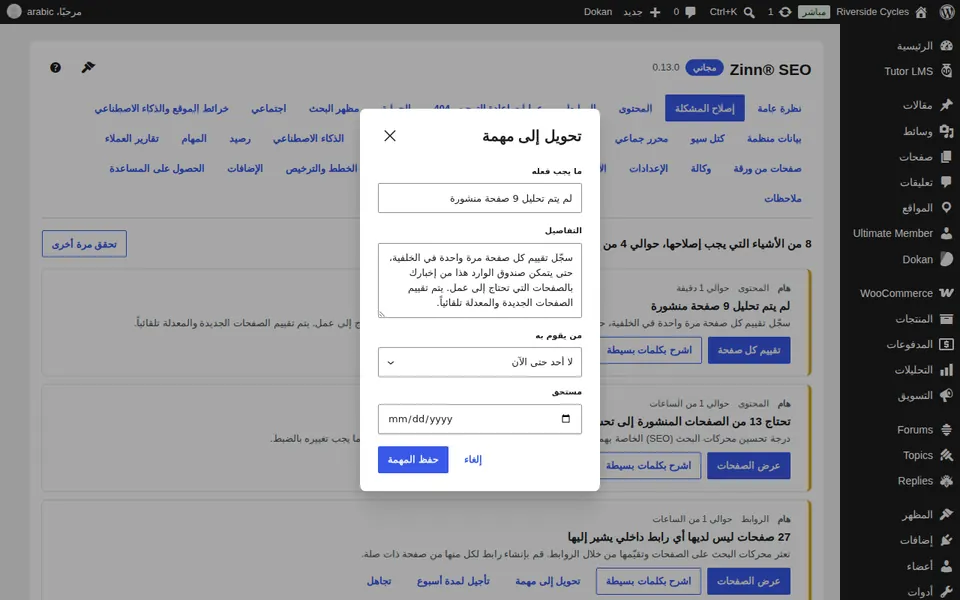The width and height of the screenshot is (960, 600).
Task: Switch to المحتوى content tab
Action: [x=636, y=108]
